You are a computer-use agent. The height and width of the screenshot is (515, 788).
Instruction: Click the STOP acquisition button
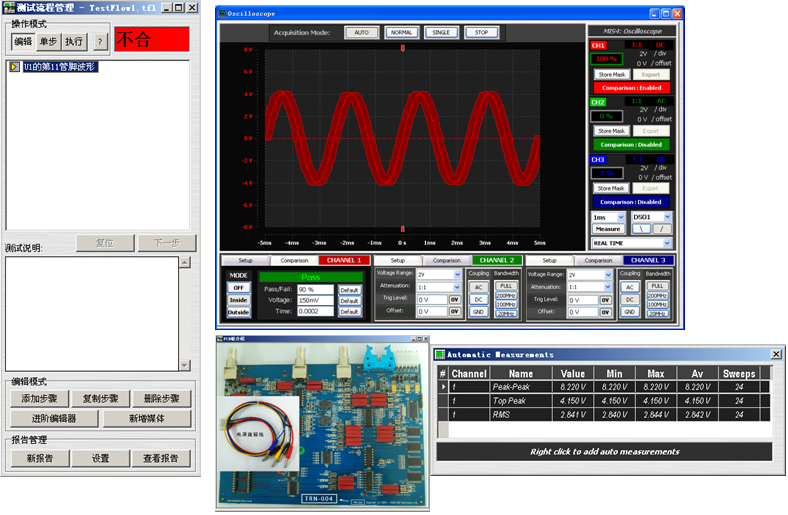coord(481,33)
